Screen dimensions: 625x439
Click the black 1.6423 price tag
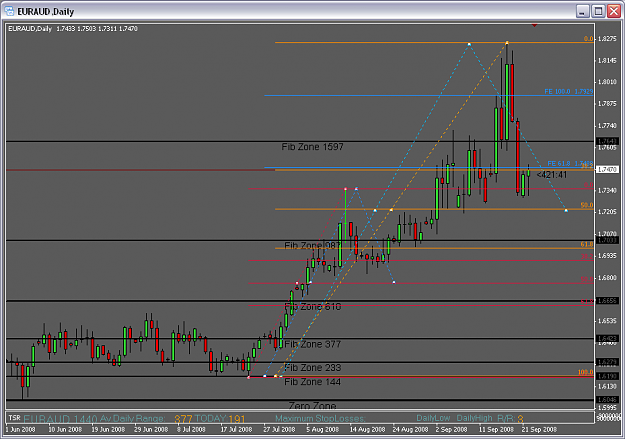[607, 339]
